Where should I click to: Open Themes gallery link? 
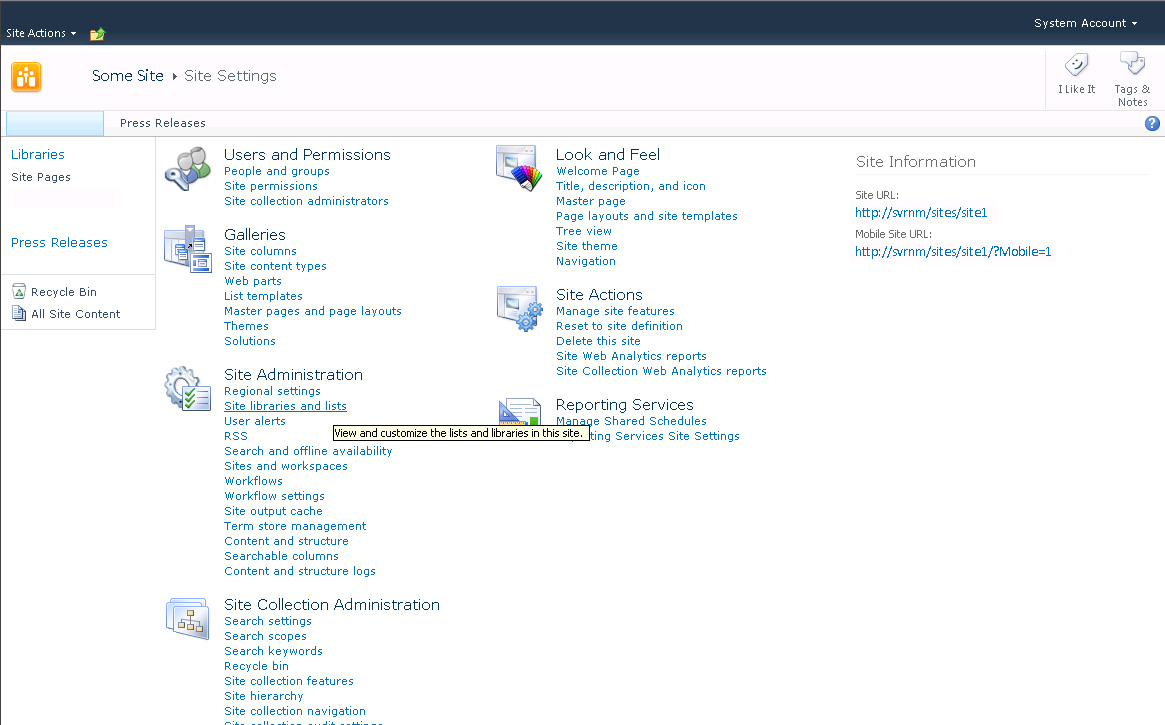click(x=247, y=326)
